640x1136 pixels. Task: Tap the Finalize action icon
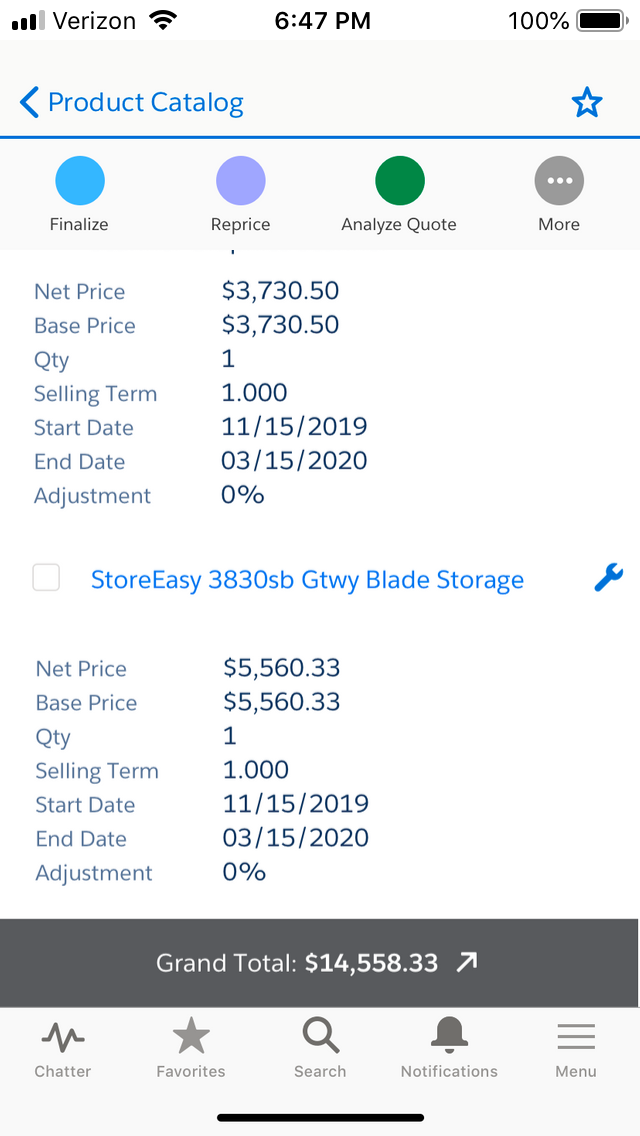tap(79, 180)
